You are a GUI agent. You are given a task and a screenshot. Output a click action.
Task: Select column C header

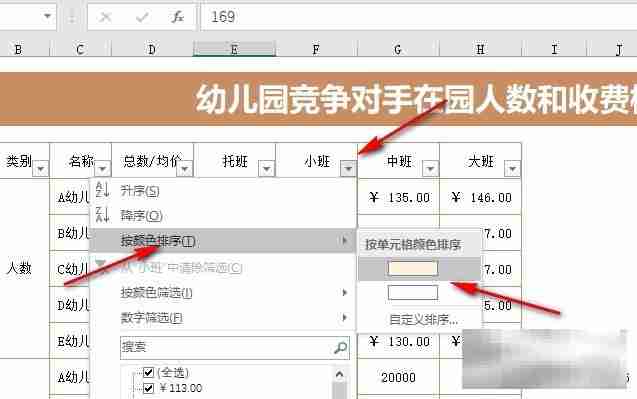click(x=80, y=50)
